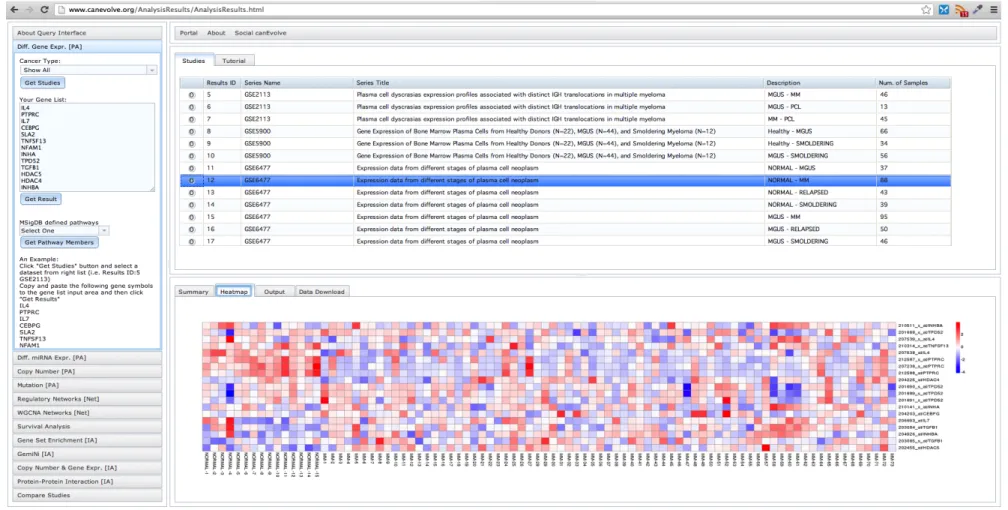Click the heatmap color scale legend
Image resolution: width=1008 pixels, height=510 pixels.
[958, 347]
